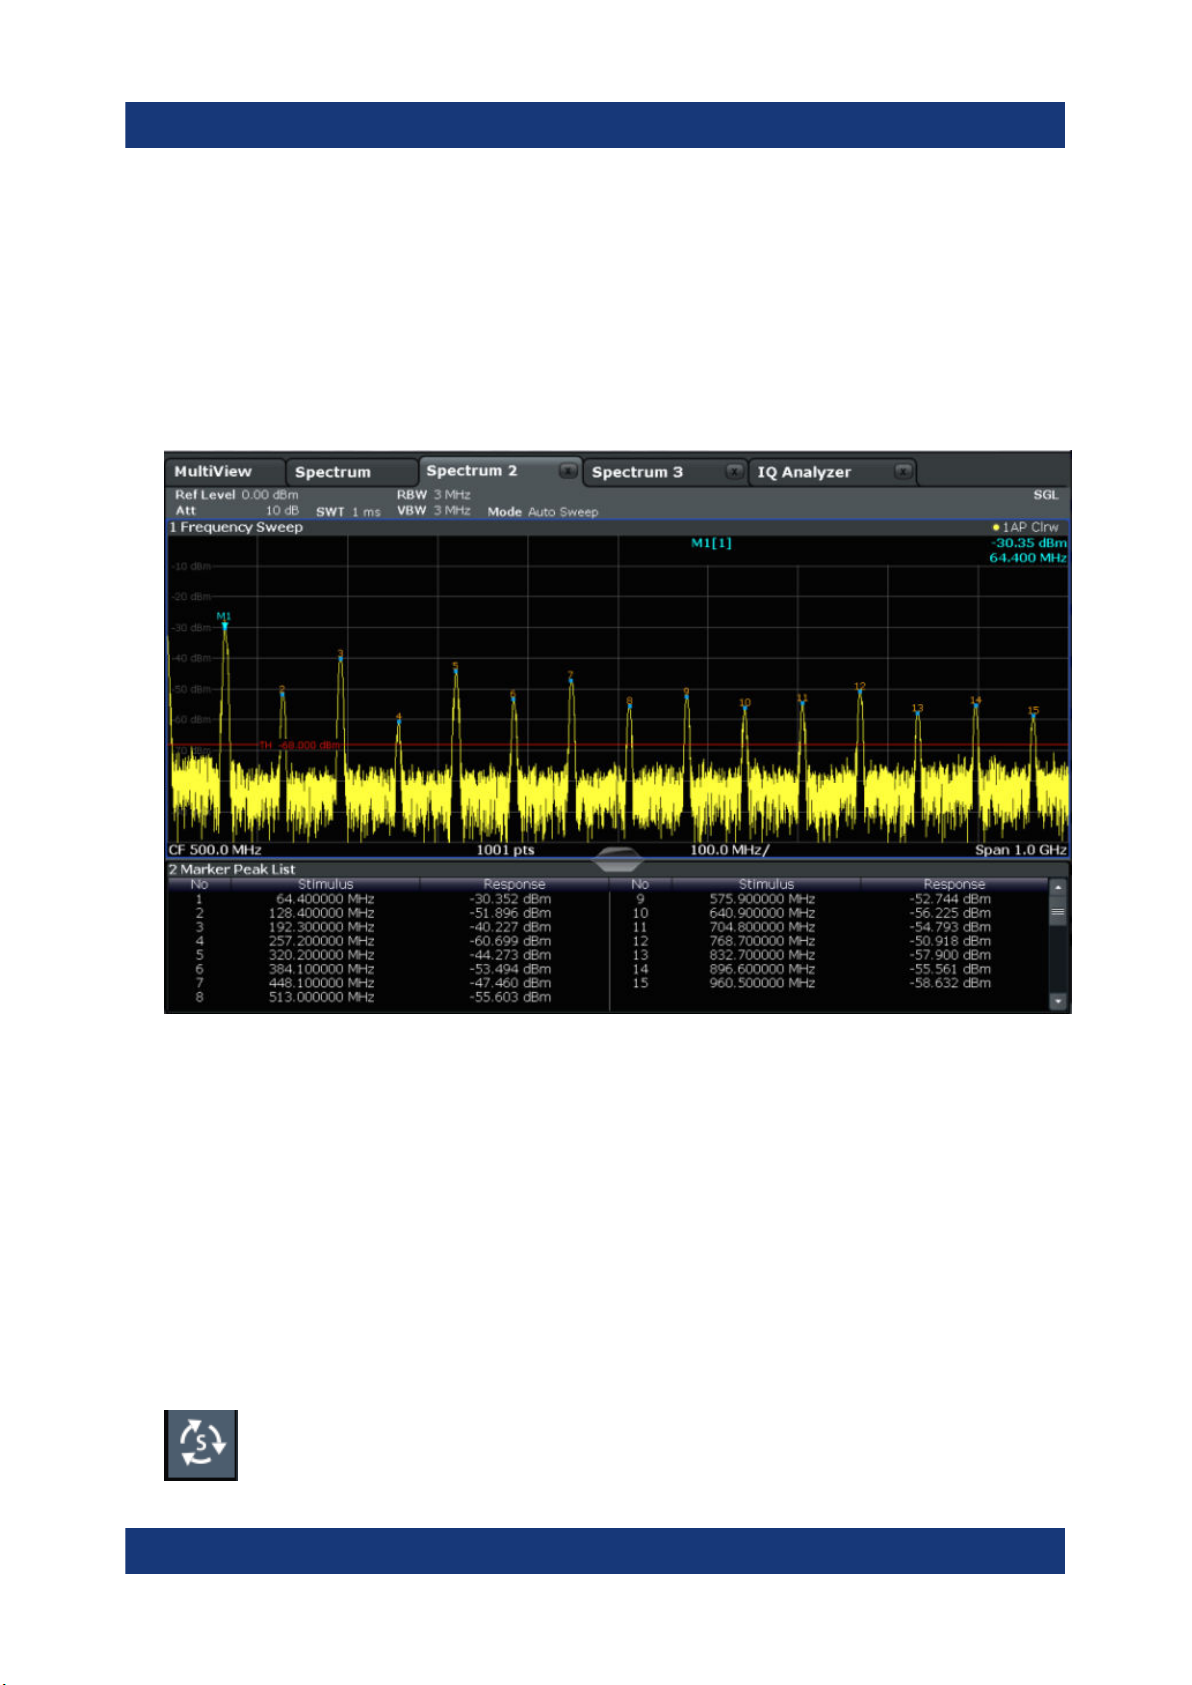Click the 100.0 MHz/ division label
Image resolution: width=1192 pixels, height=1685 pixels.
(730, 850)
